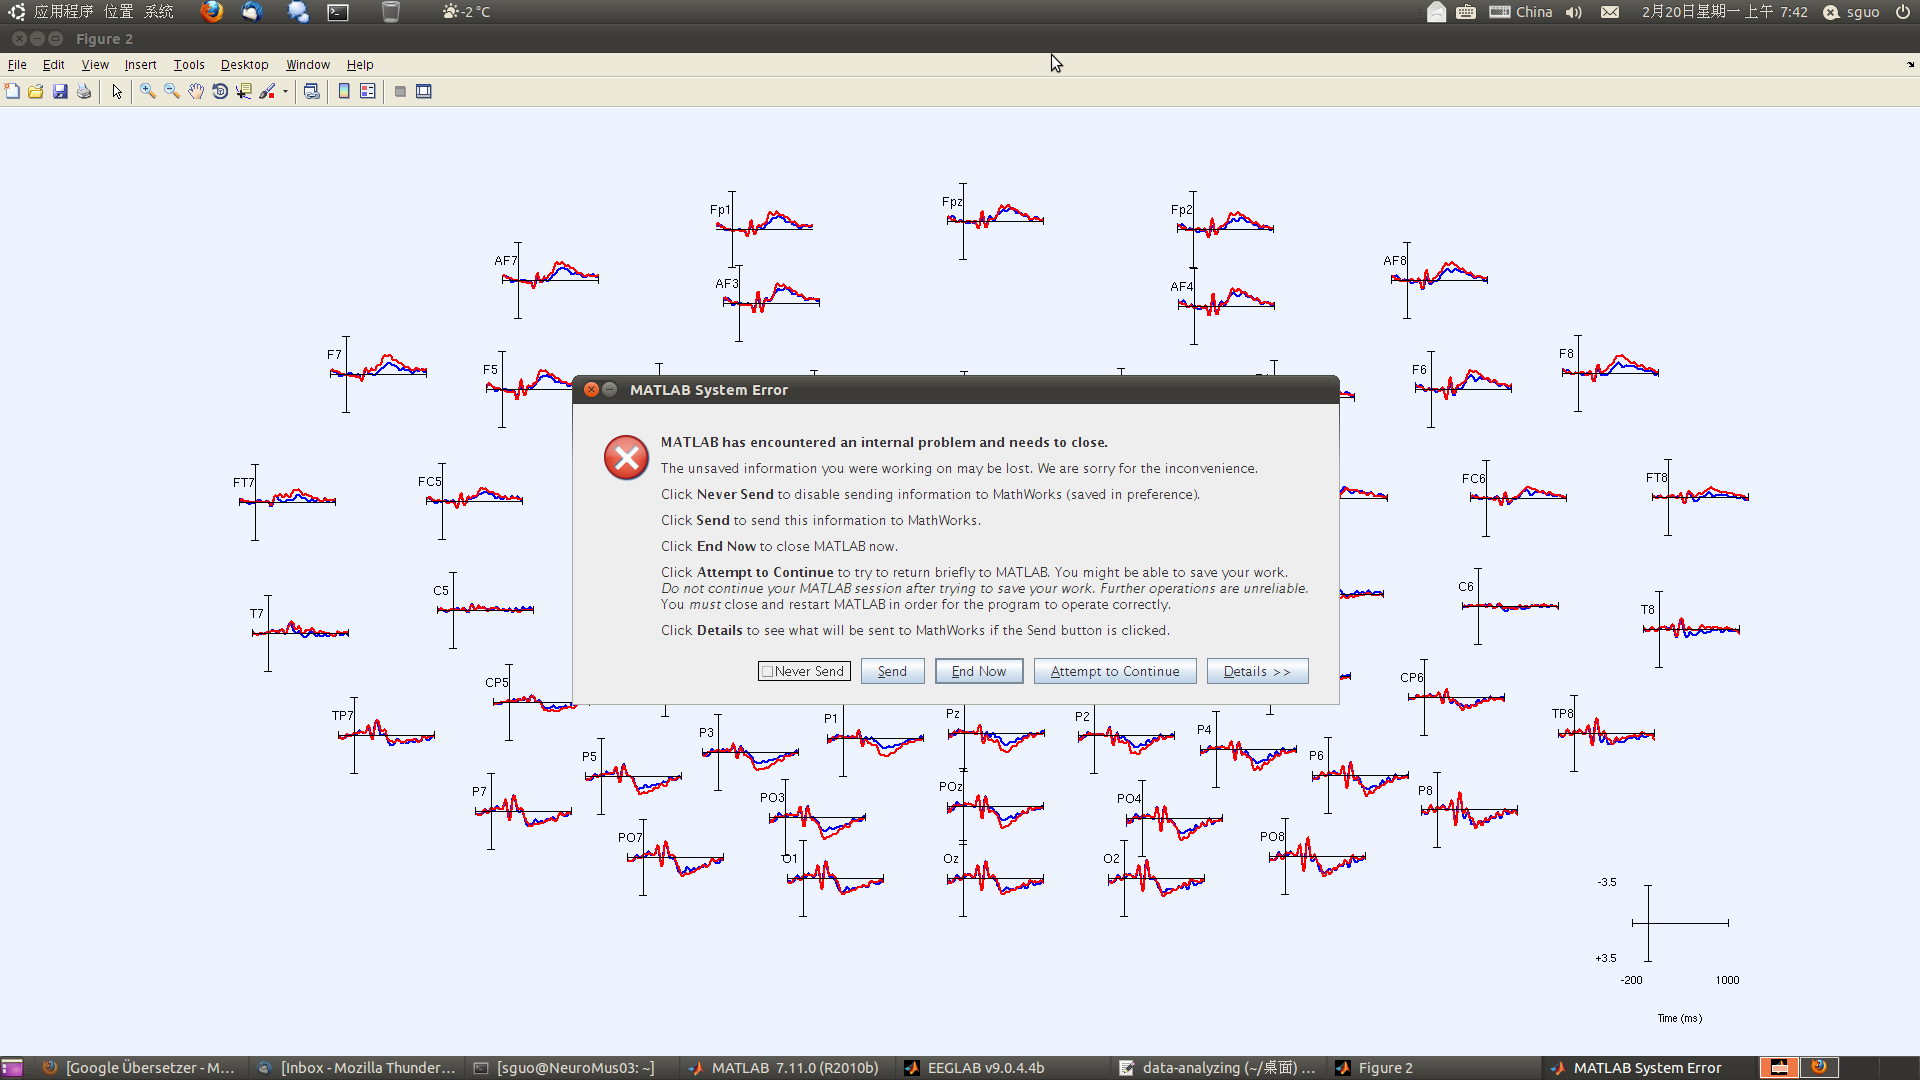1920x1080 pixels.
Task: Open the Help menu
Action: 360,64
